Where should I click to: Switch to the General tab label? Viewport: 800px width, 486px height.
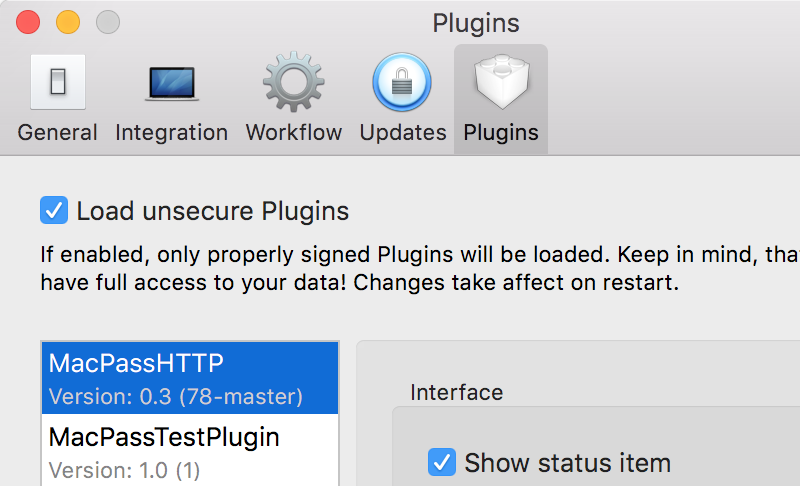(57, 133)
